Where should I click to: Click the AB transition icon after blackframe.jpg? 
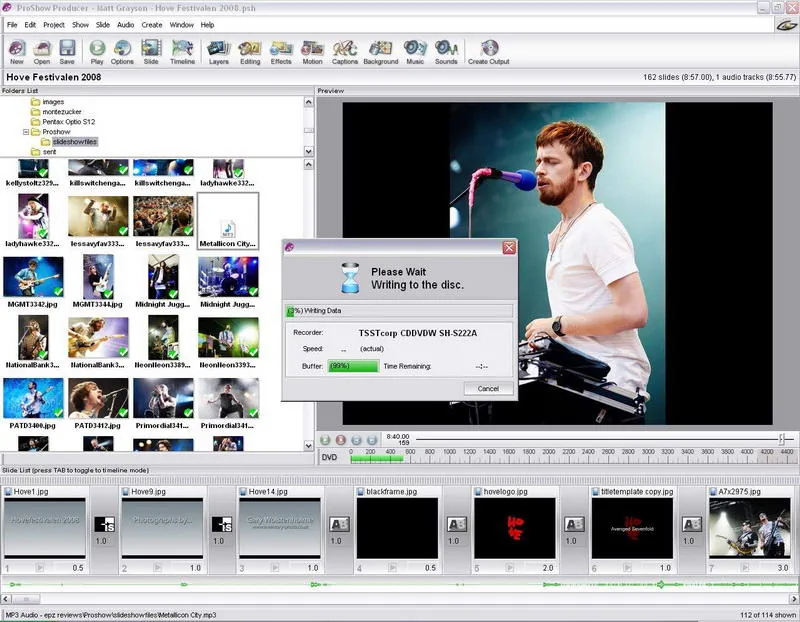(x=457, y=525)
